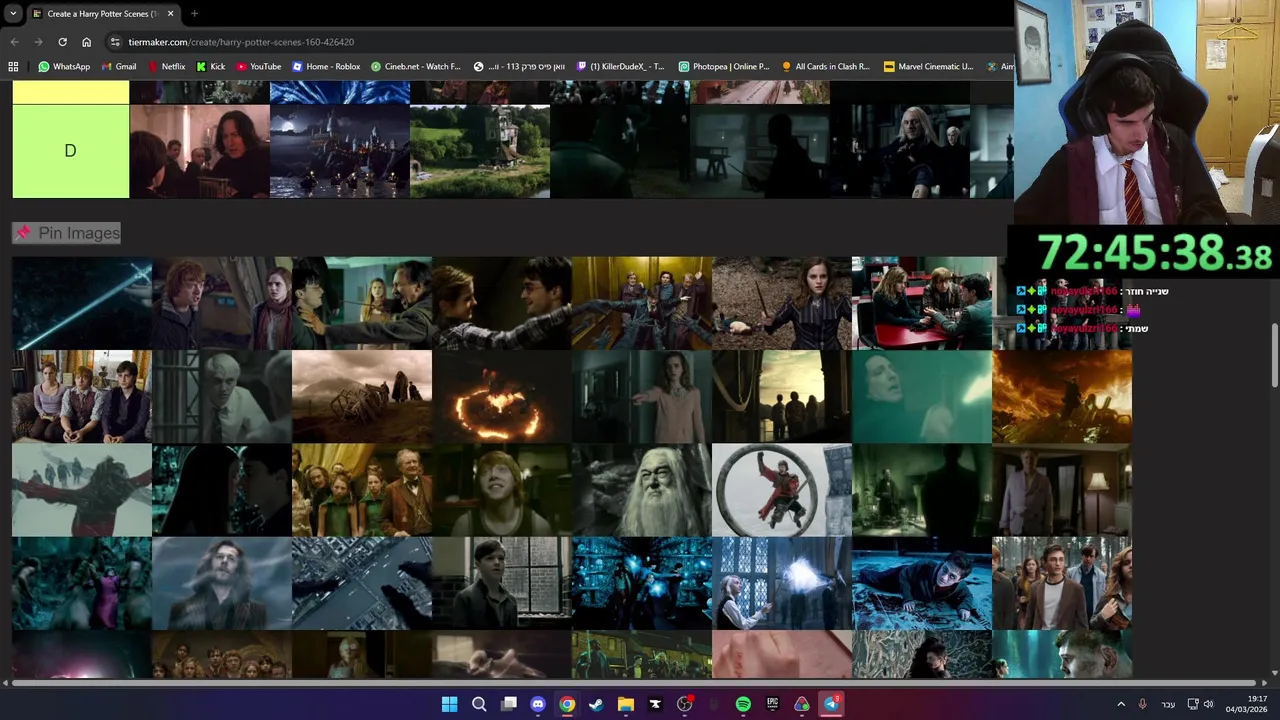The width and height of the screenshot is (1280, 720).
Task: Select the Create a Harry Potter Scenes tab
Action: tap(102, 14)
